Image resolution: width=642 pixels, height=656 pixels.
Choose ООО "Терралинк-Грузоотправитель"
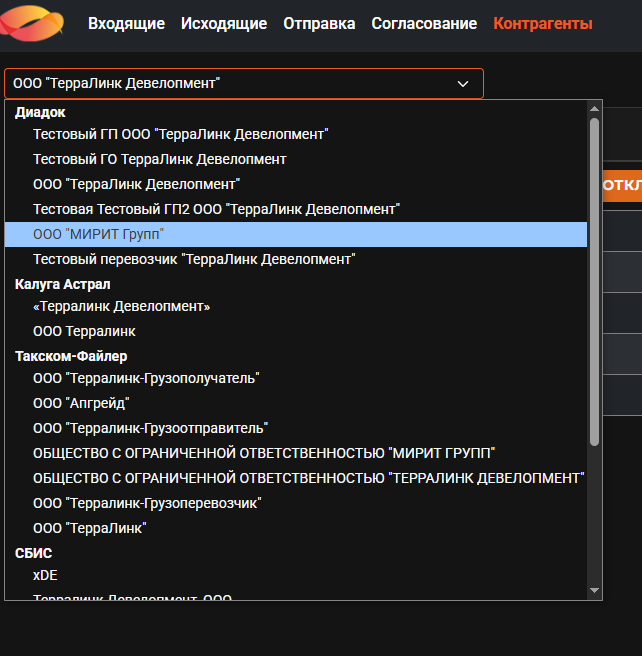click(x=296, y=428)
